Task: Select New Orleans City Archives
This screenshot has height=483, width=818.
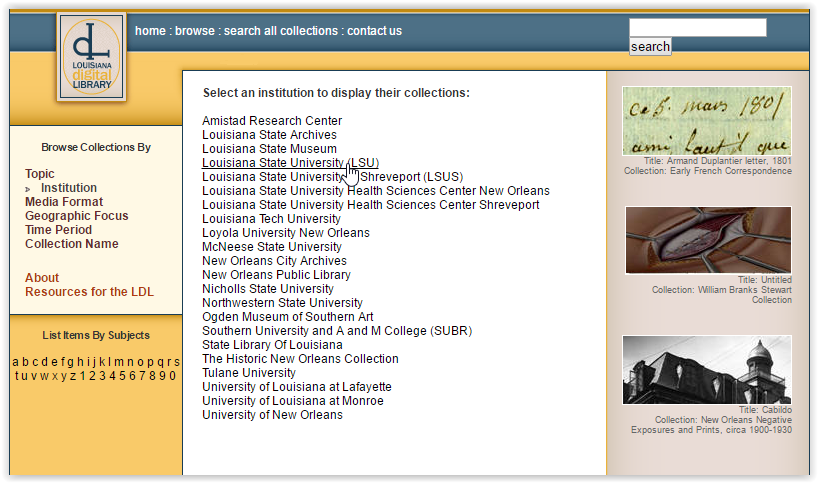Action: pos(274,261)
